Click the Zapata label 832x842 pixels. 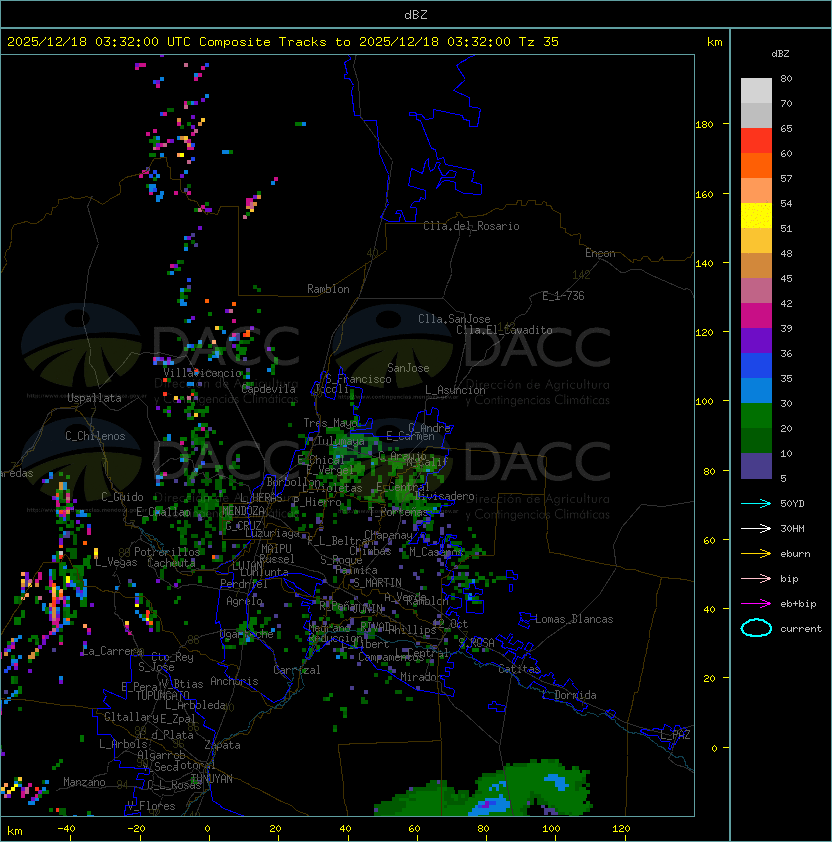tap(222, 745)
